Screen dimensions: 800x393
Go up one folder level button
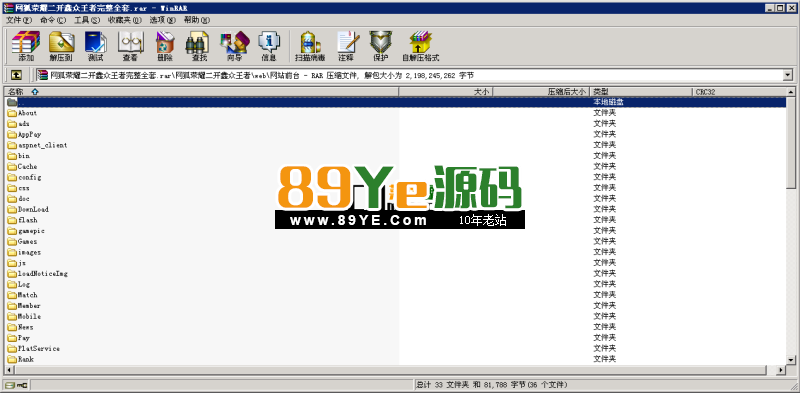pos(16,76)
